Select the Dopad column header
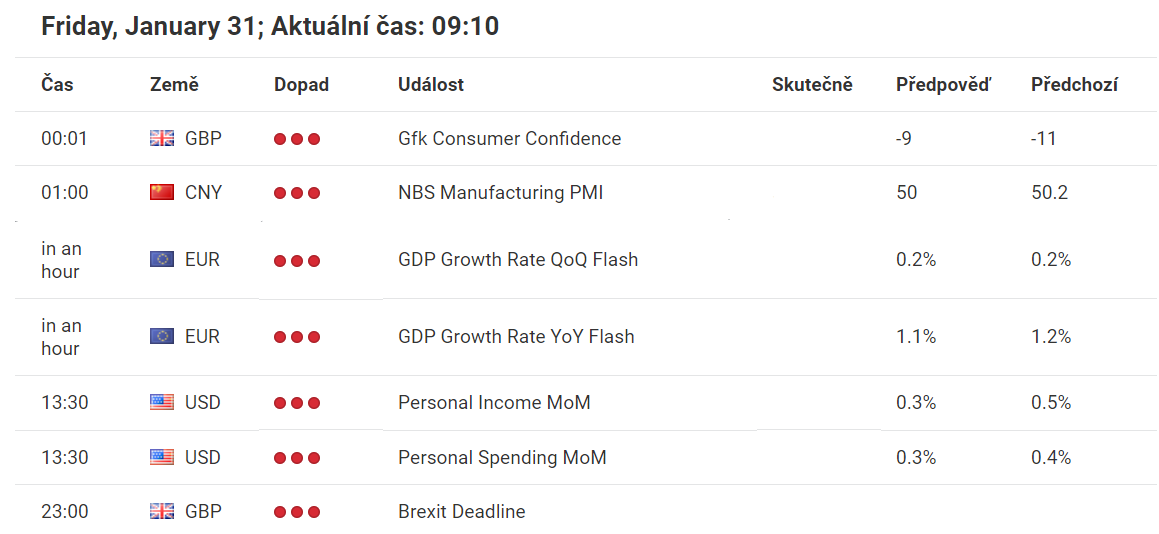Viewport: 1159px width, 534px height. (x=302, y=85)
